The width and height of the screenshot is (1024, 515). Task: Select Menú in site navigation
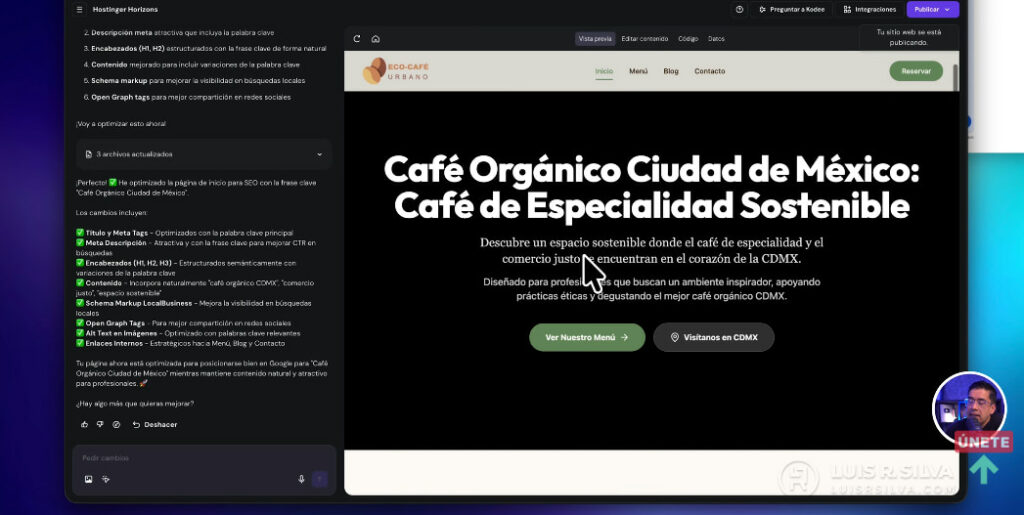pos(638,71)
